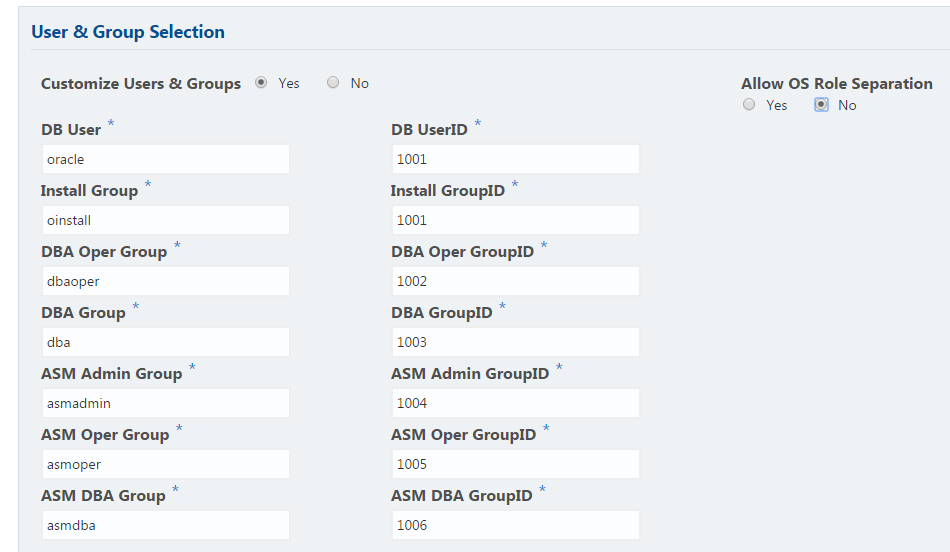Screen dimensions: 950x552
Task: Click the User & Group Selection heading
Action: pyautogui.click(x=128, y=32)
